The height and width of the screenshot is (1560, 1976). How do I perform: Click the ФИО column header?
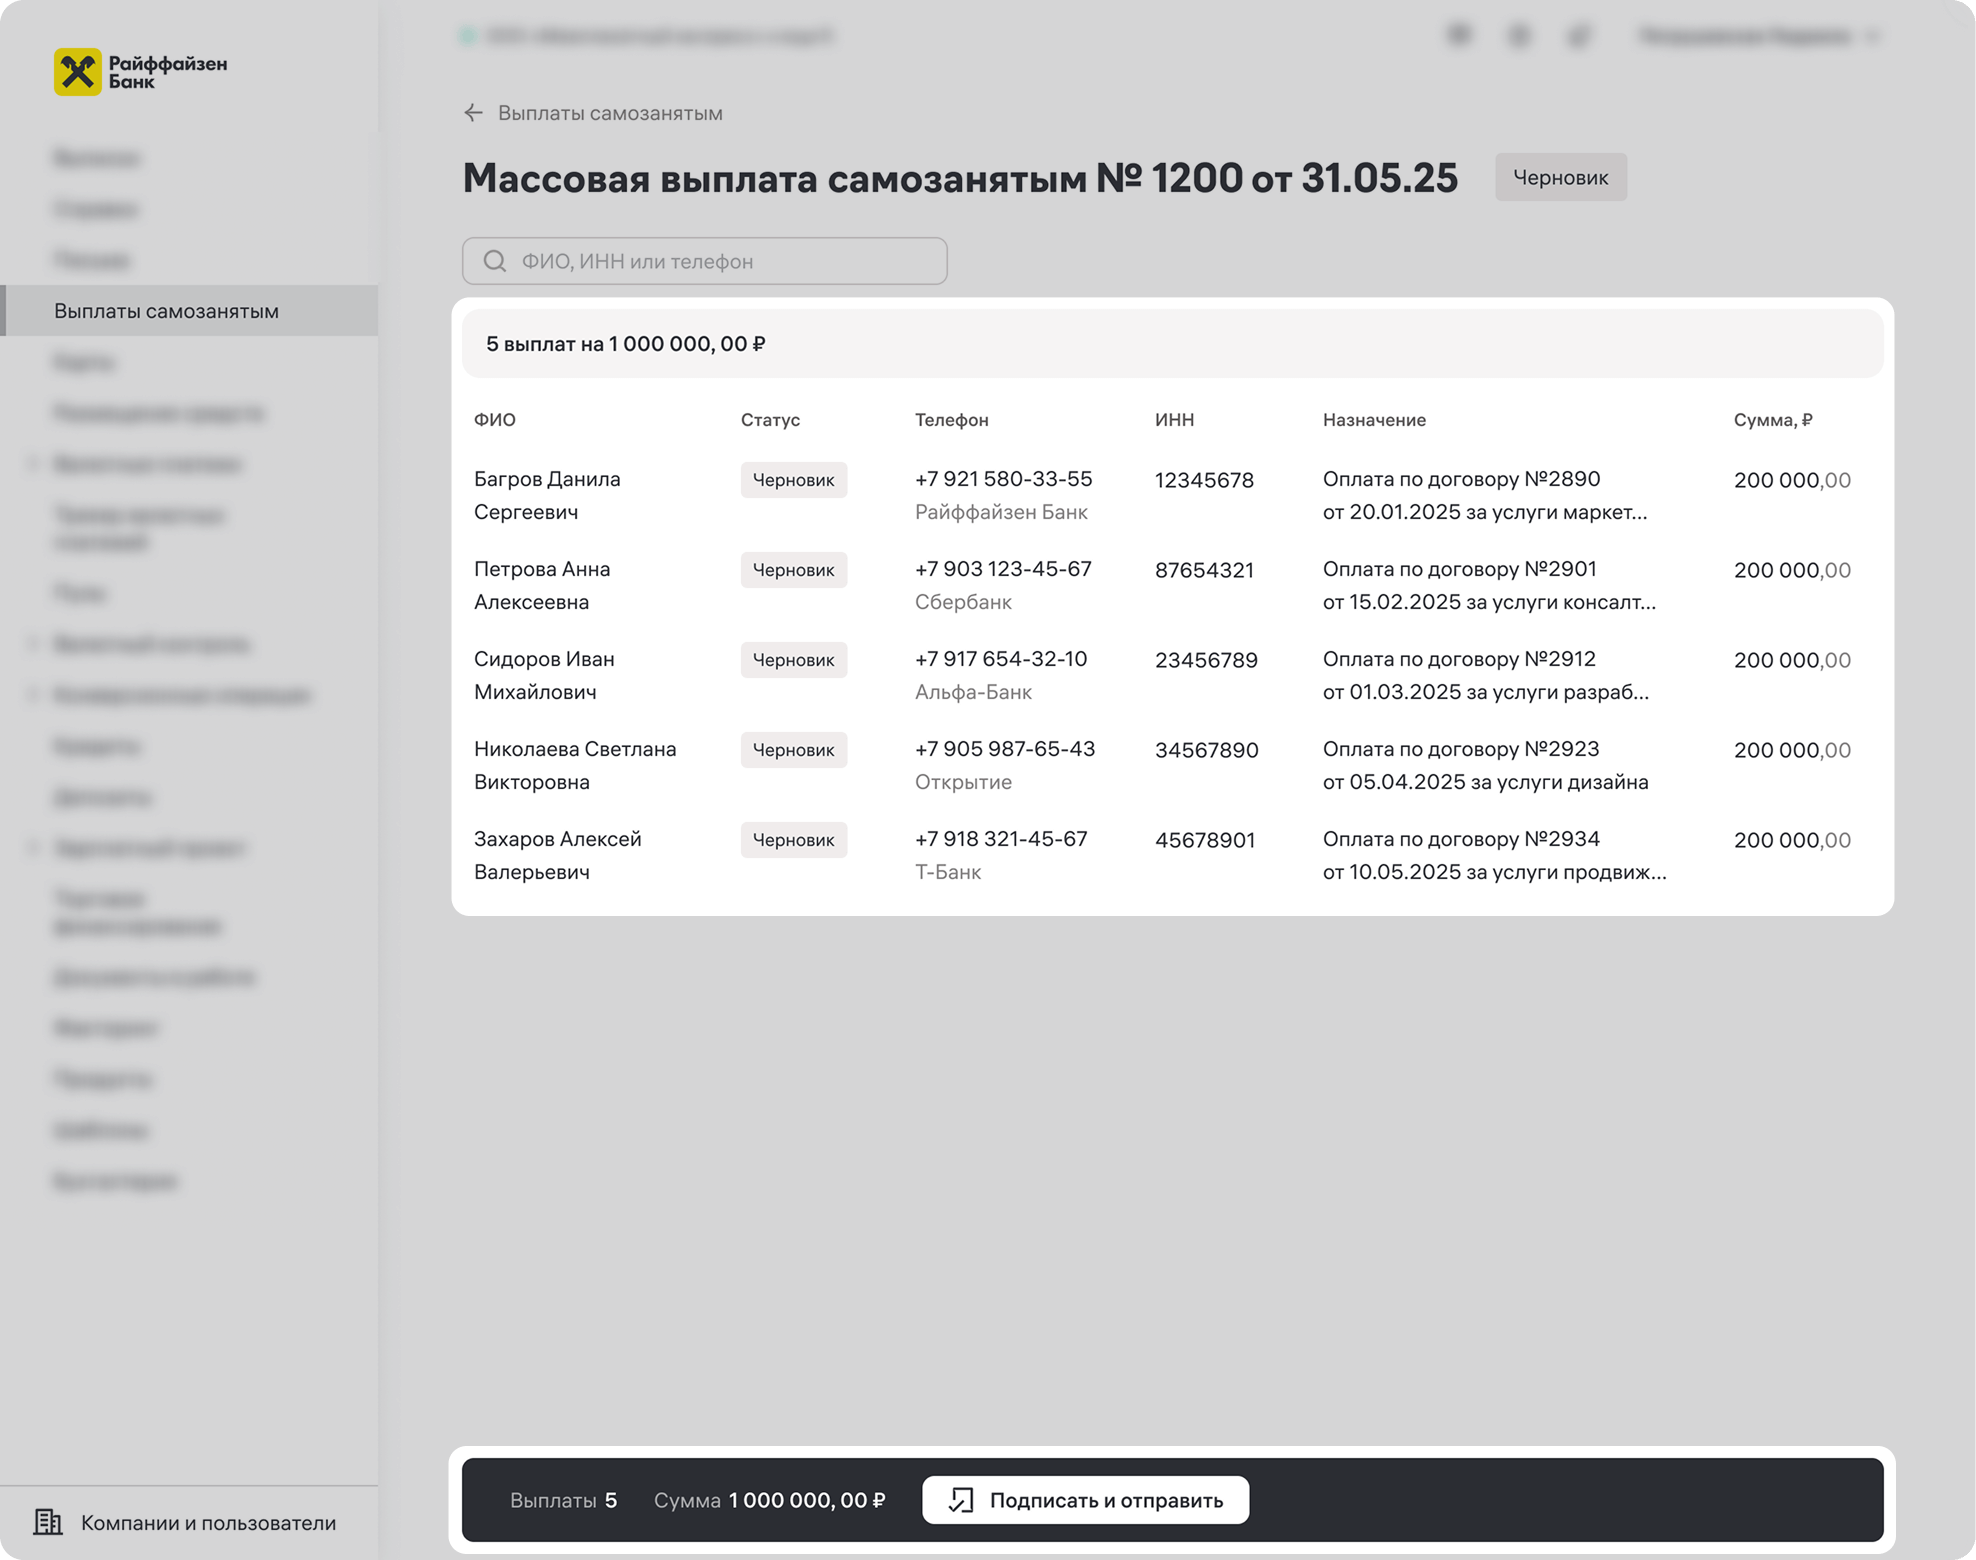pyautogui.click(x=495, y=420)
